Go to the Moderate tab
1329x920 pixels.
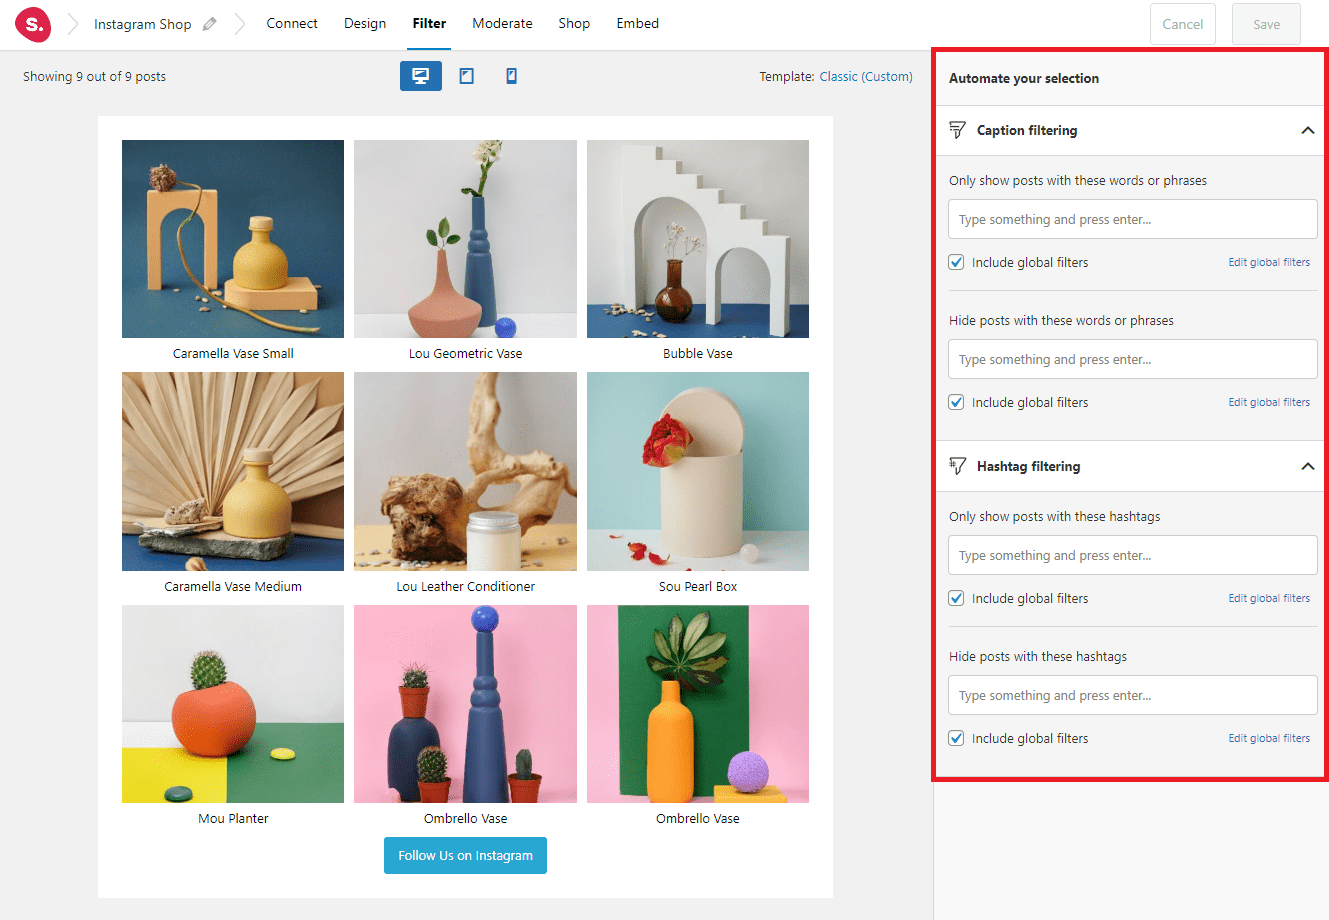tap(502, 23)
